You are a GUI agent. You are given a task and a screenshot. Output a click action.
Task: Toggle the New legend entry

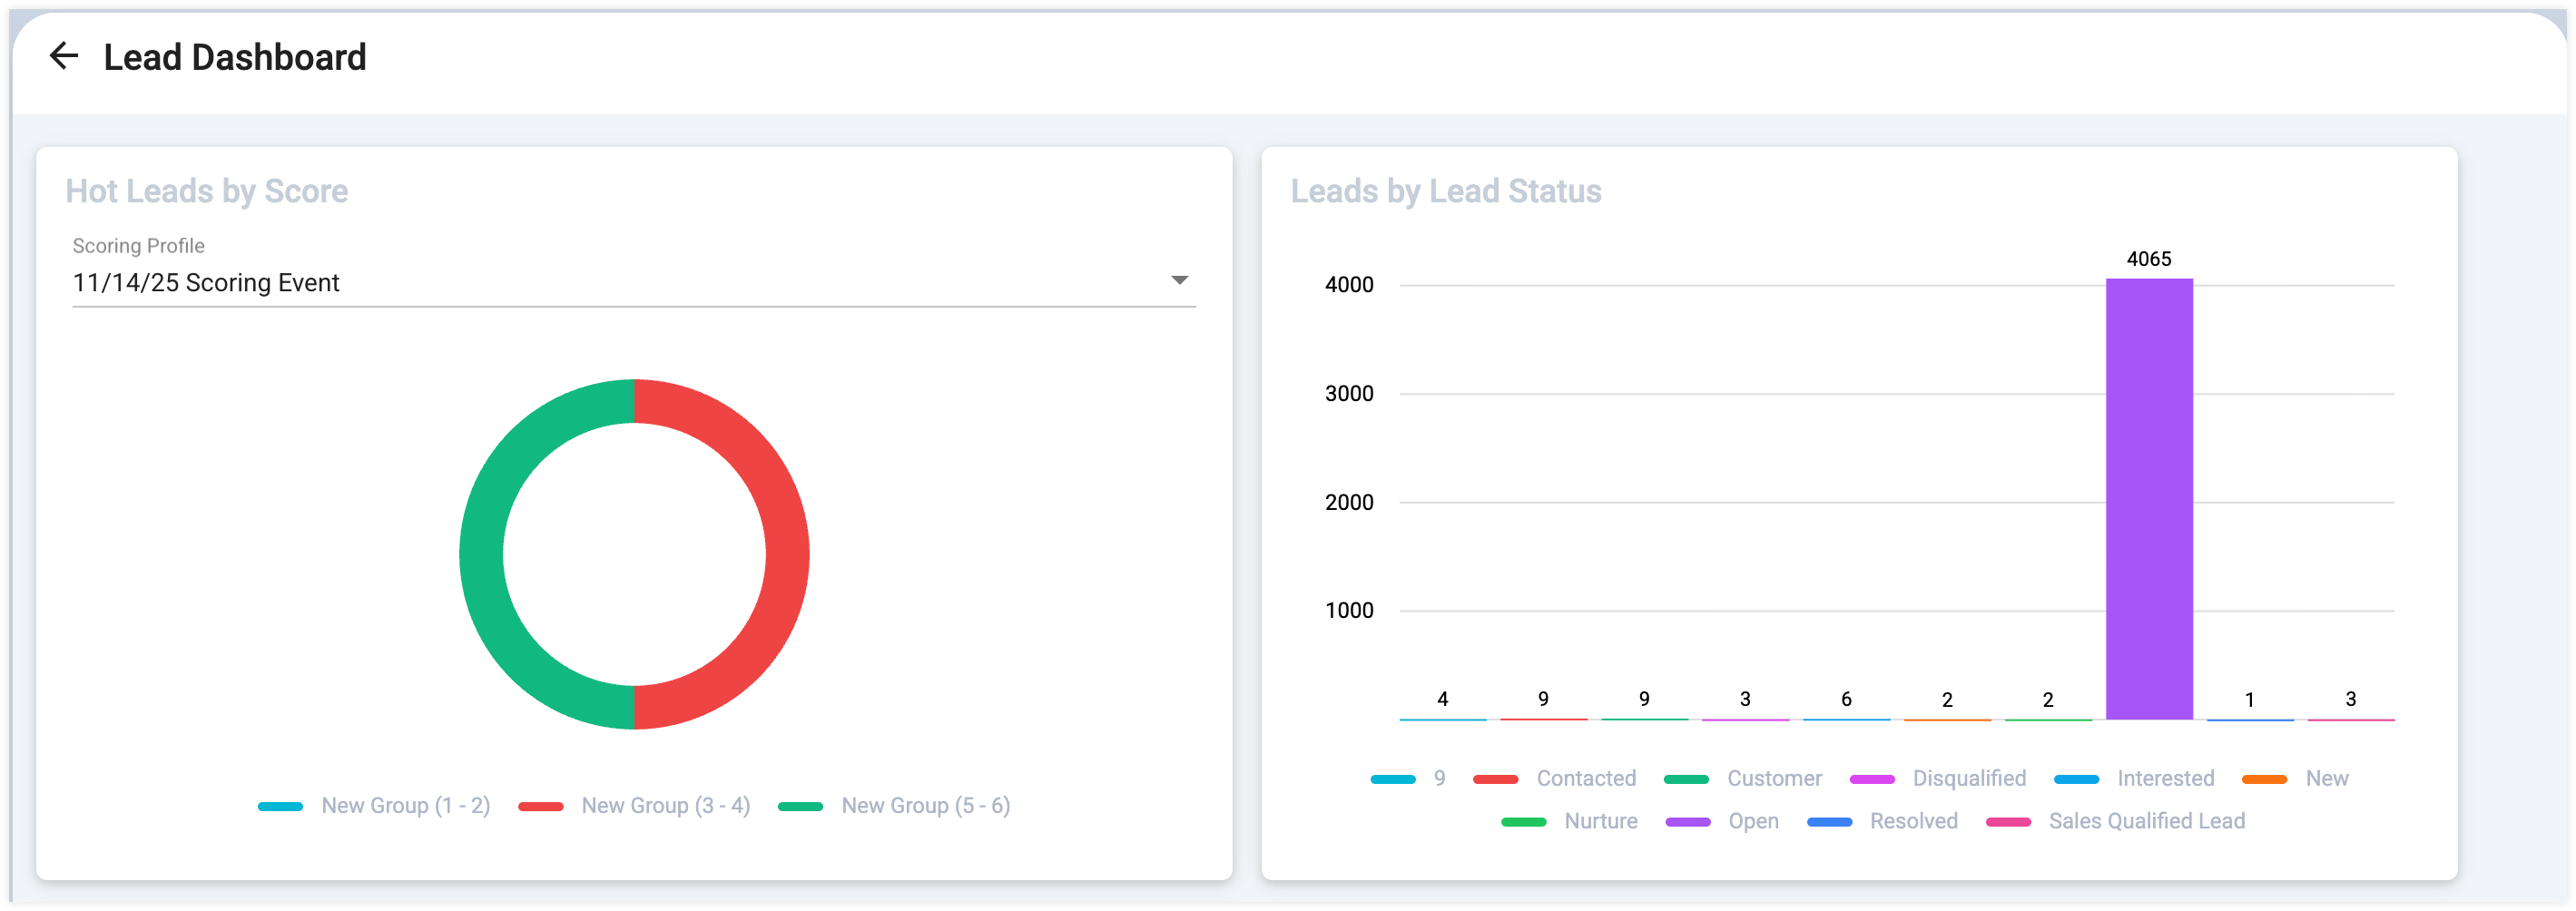click(x=2295, y=778)
